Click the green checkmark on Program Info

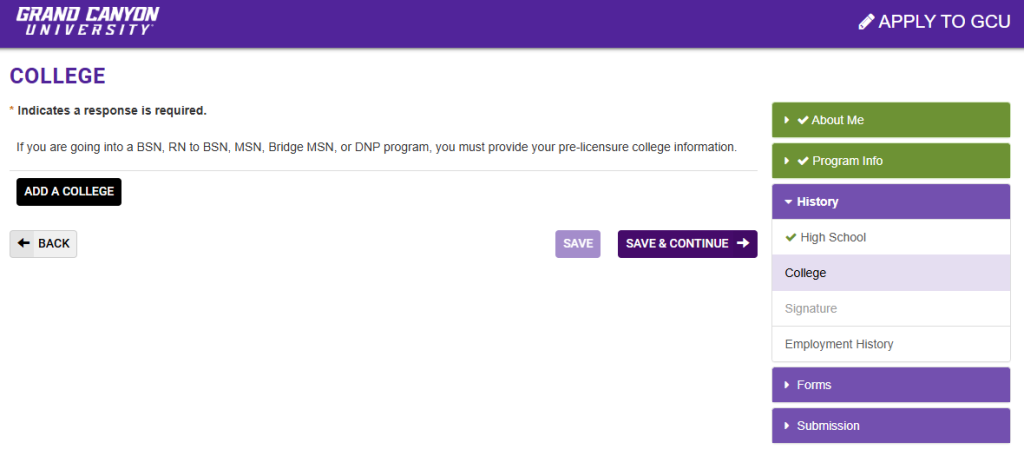click(802, 161)
